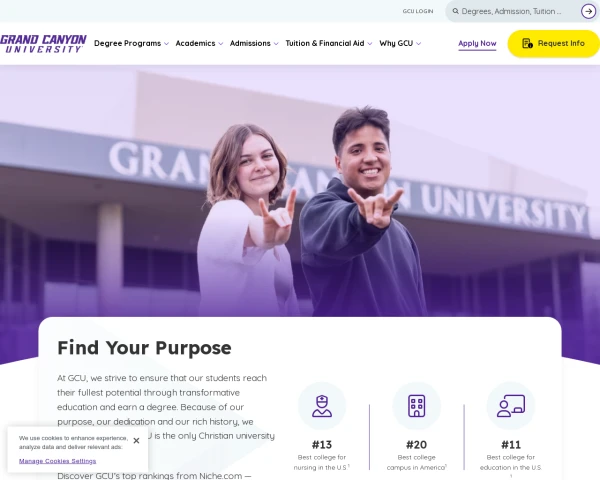600x480 pixels.
Task: Open the GCU Login link
Action: click(x=418, y=11)
